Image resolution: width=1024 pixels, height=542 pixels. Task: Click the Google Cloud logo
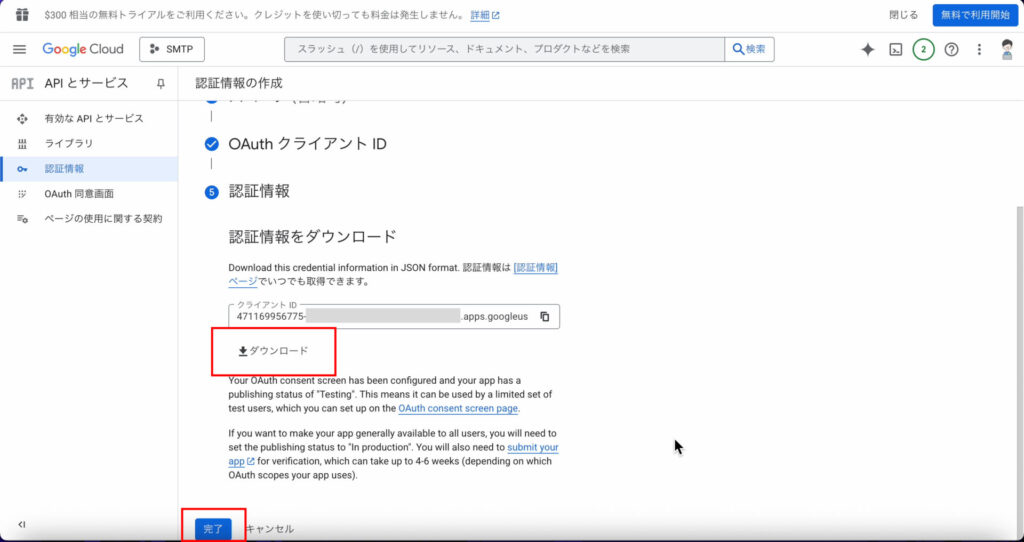click(83, 49)
